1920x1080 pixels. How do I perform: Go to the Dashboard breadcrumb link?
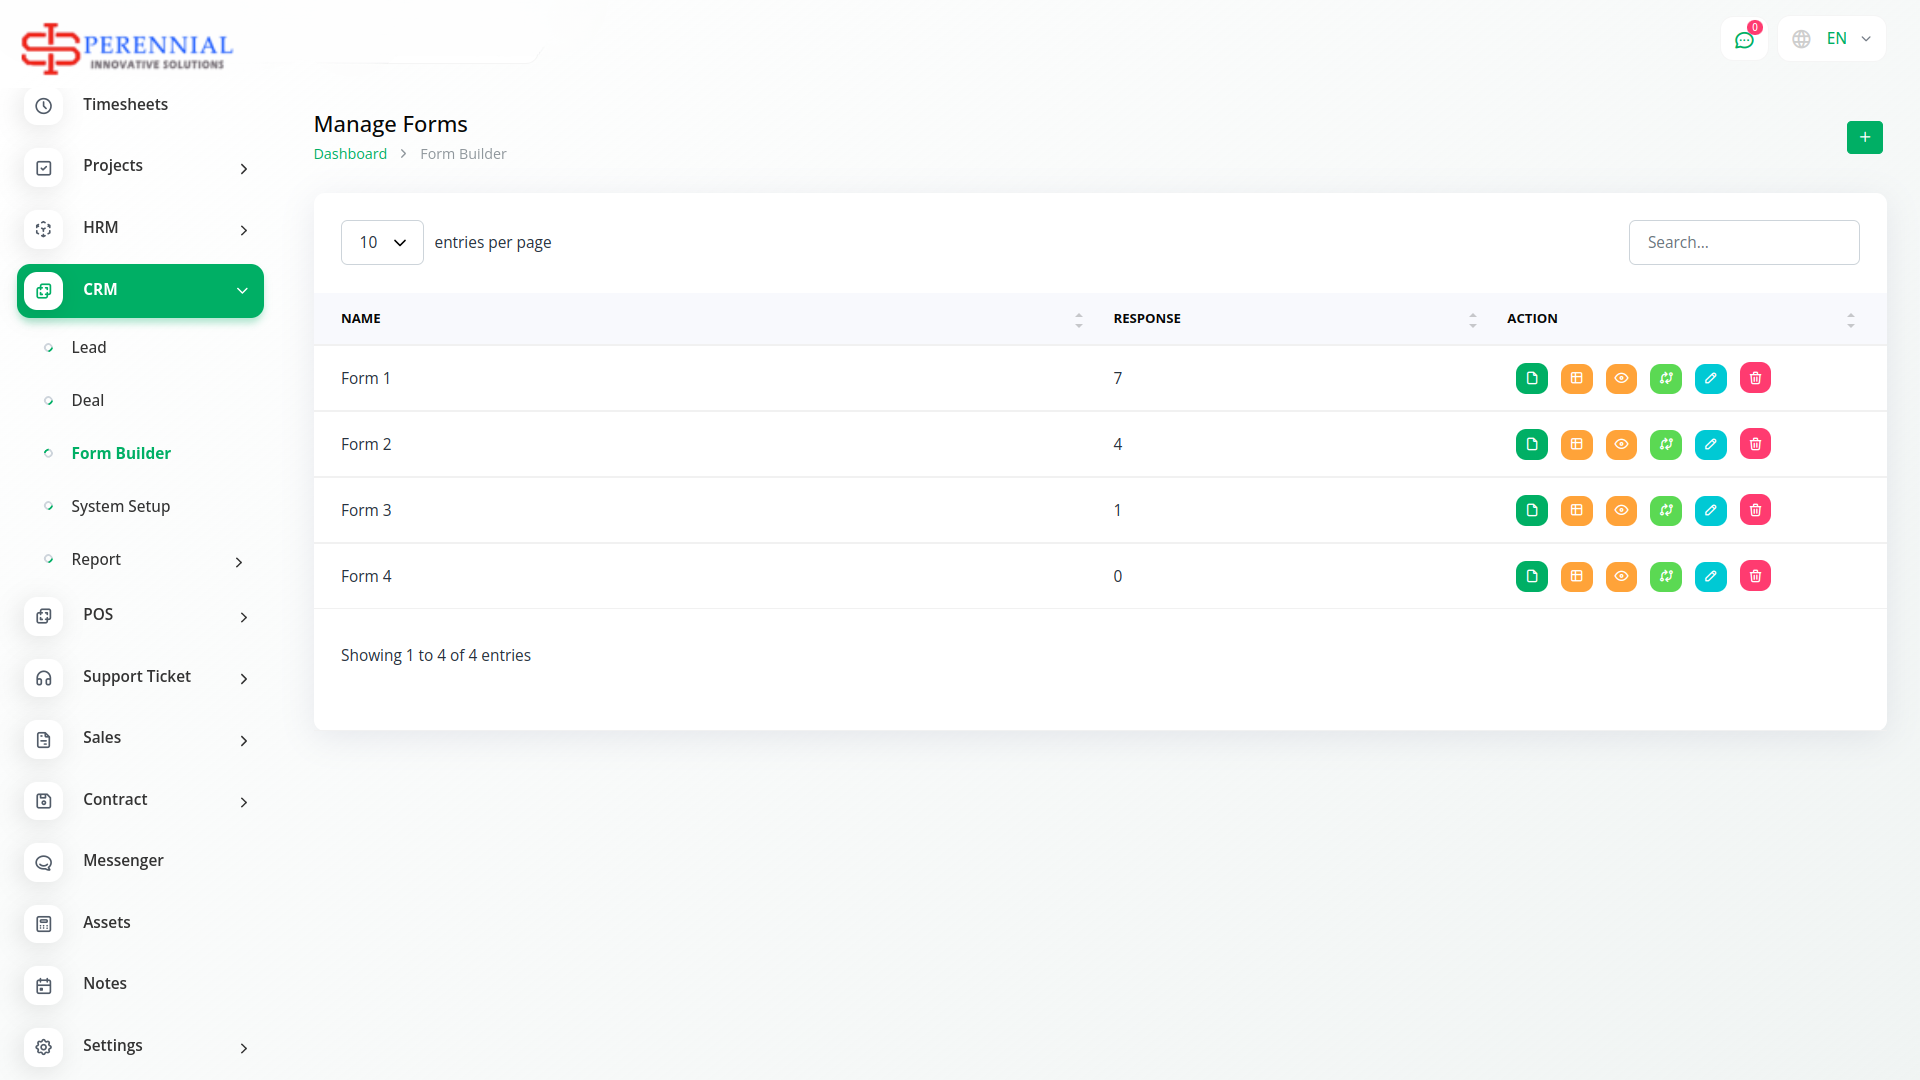point(350,154)
